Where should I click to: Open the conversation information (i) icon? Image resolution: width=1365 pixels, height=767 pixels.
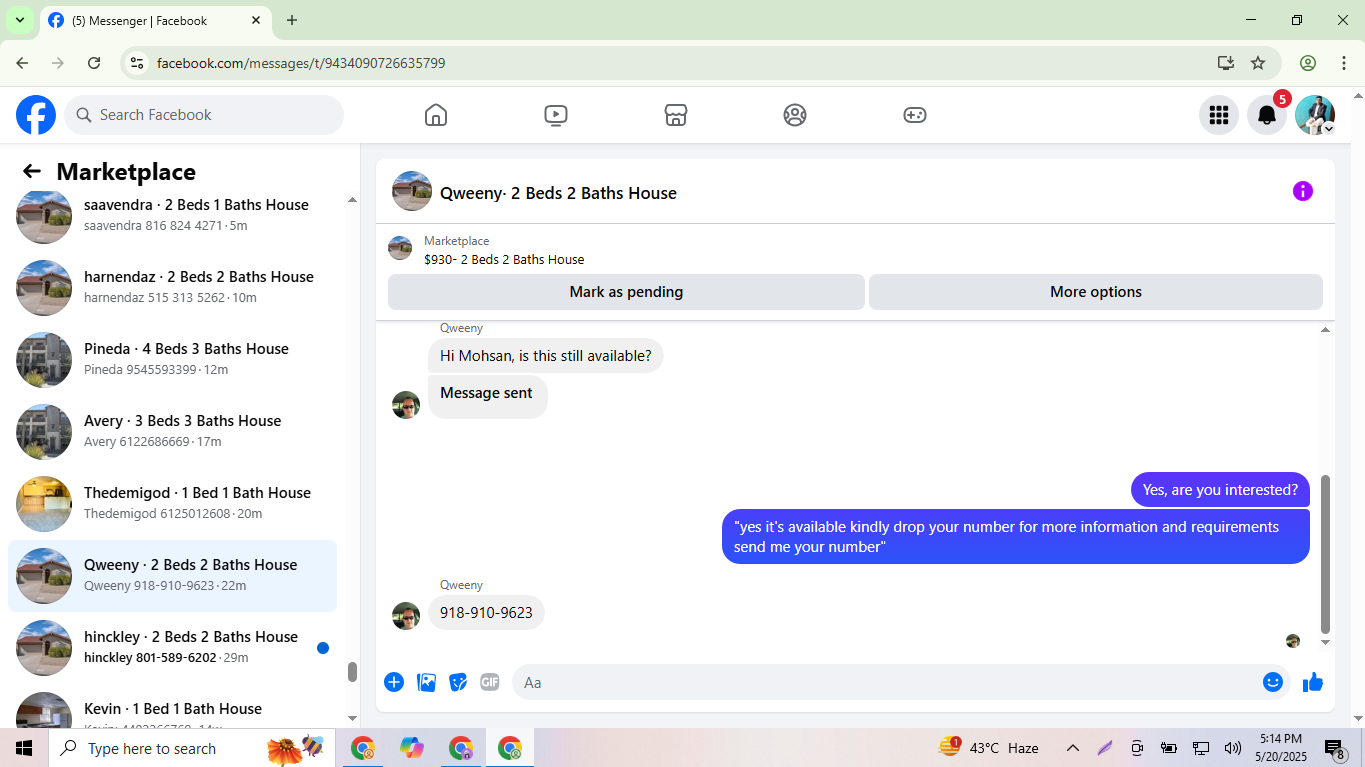pyautogui.click(x=1303, y=191)
